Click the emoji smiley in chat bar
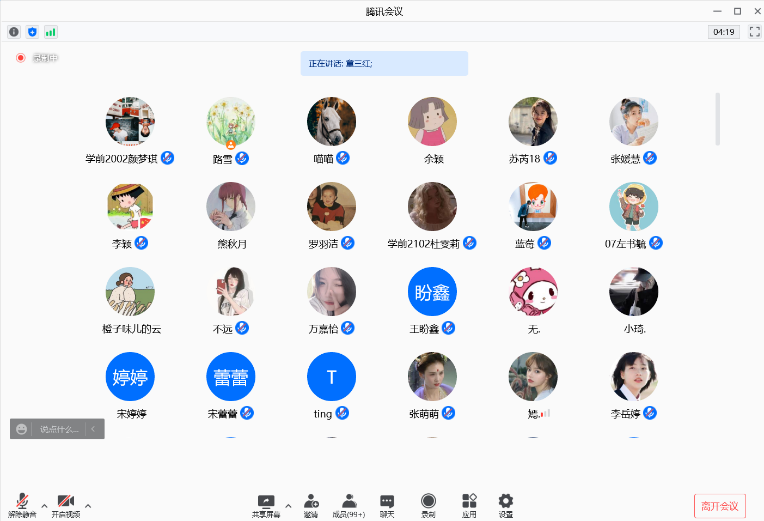 pos(21,429)
